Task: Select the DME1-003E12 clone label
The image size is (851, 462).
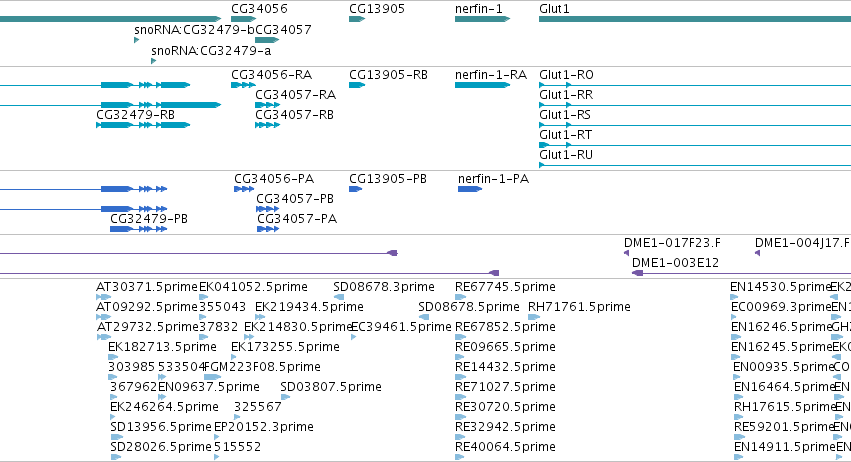Action: [x=676, y=263]
